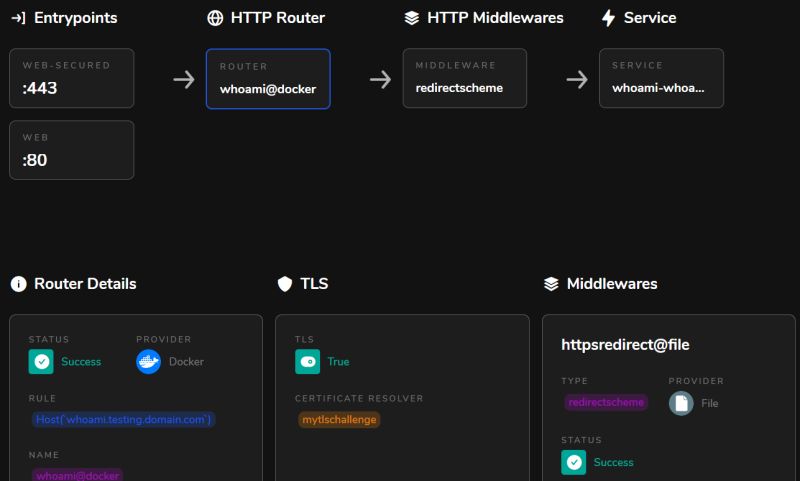Image resolution: width=800 pixels, height=481 pixels.
Task: Click the Entrypoints arrow-bracket icon
Action: 18,18
